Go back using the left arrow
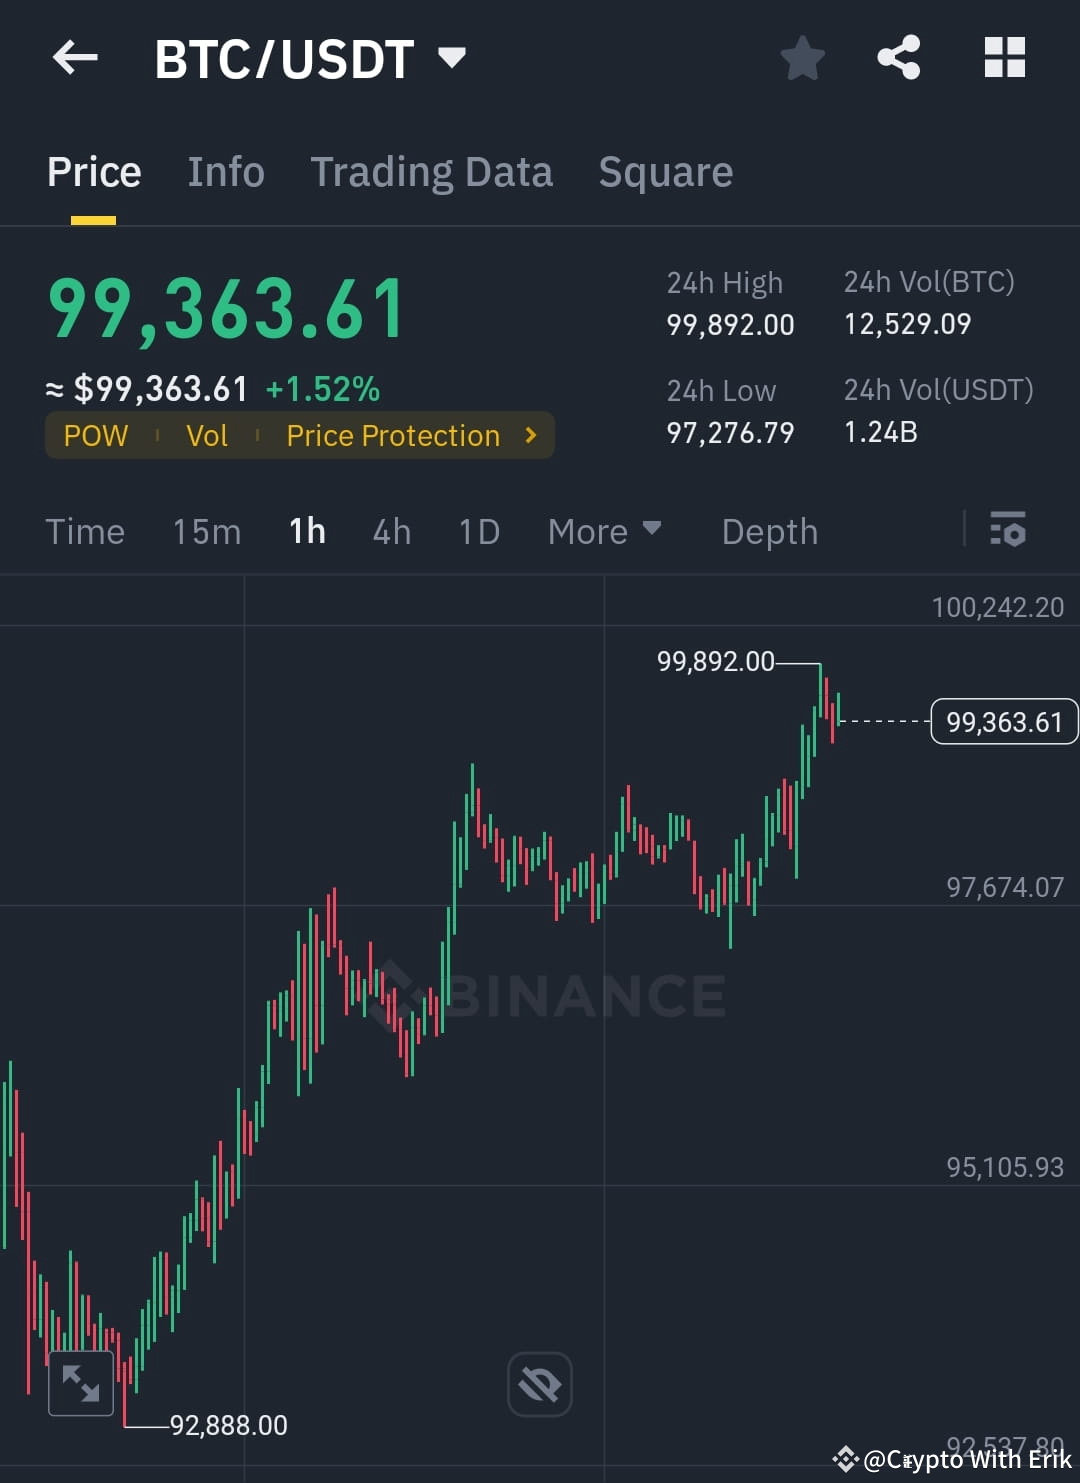This screenshot has width=1080, height=1483. click(75, 57)
